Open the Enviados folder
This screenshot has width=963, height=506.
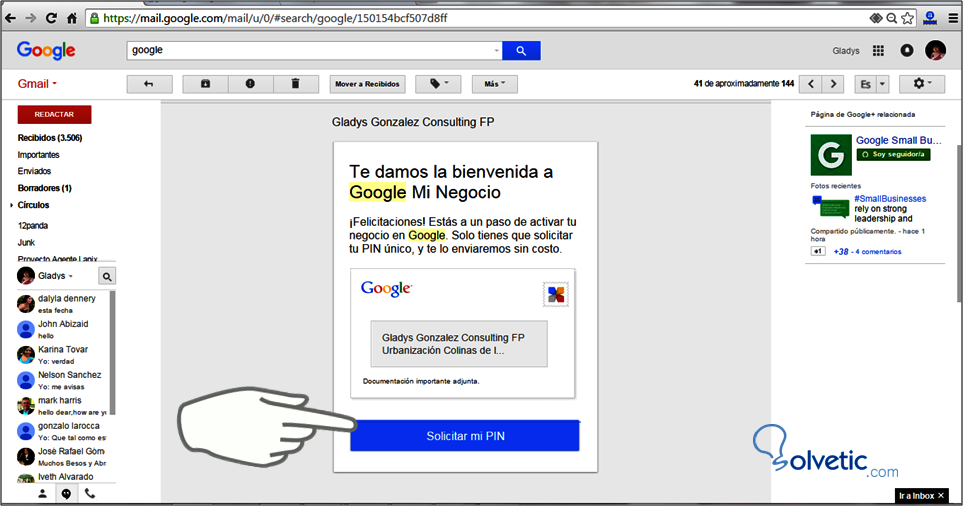34,171
